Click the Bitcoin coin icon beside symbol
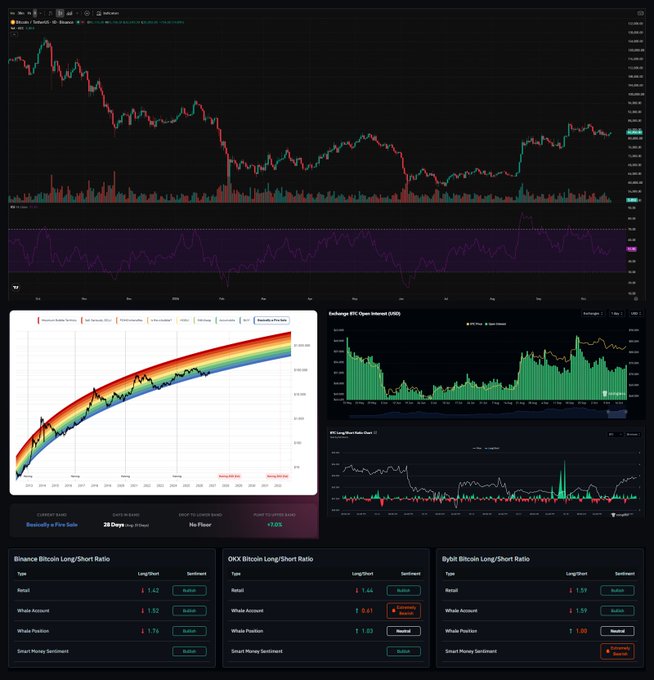The width and height of the screenshot is (654, 680). (13, 22)
